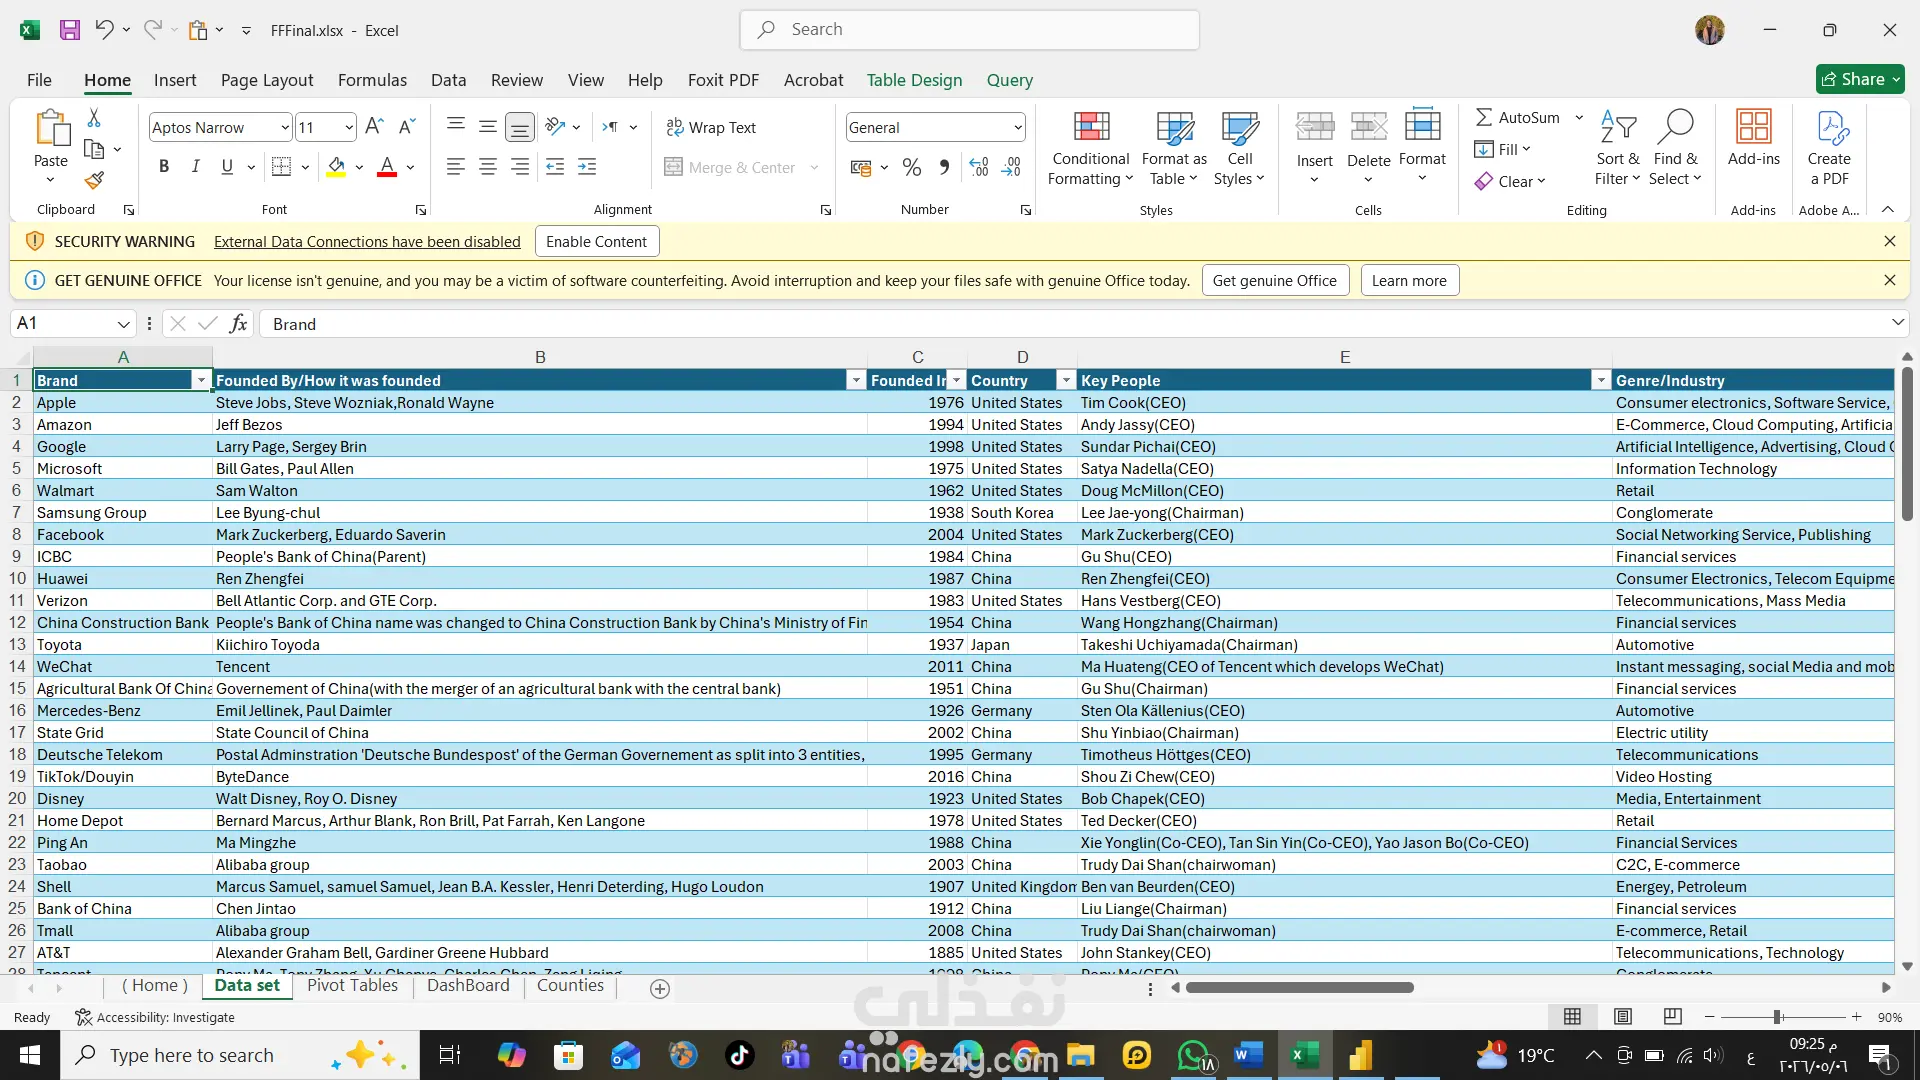Switch to the DashBoard sheet tab

point(468,985)
